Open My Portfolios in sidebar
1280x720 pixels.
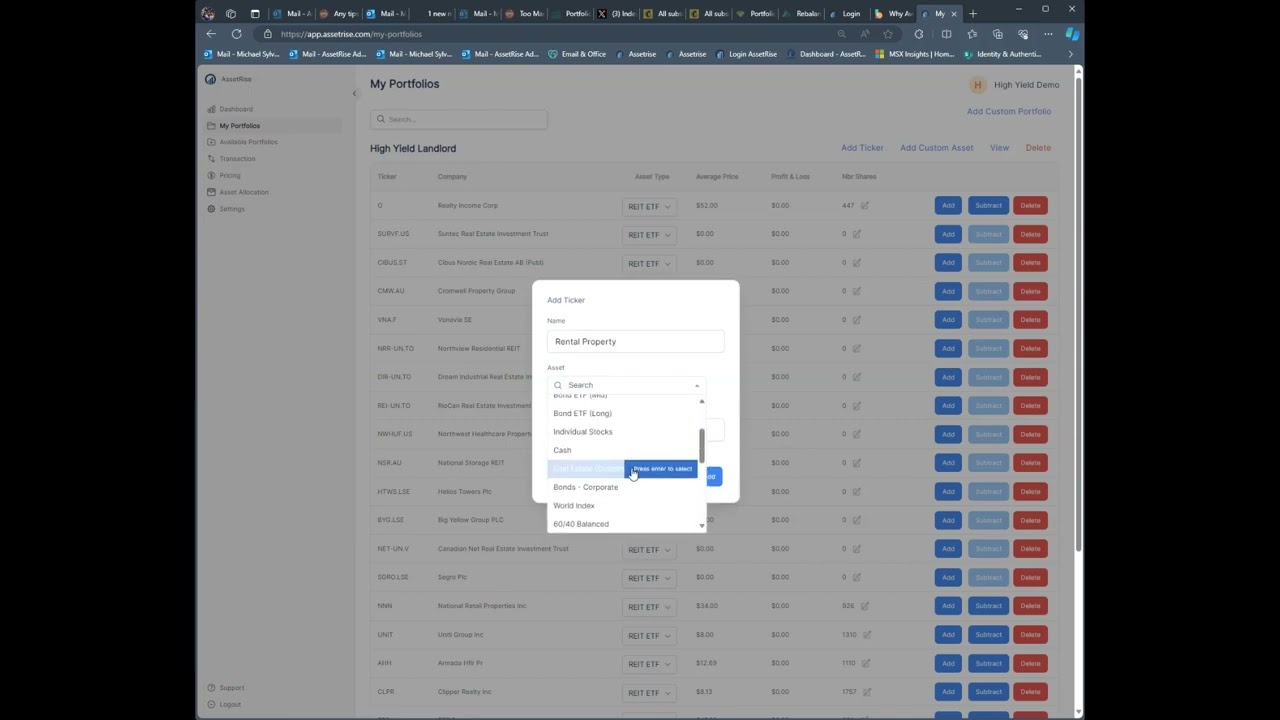pos(239,126)
